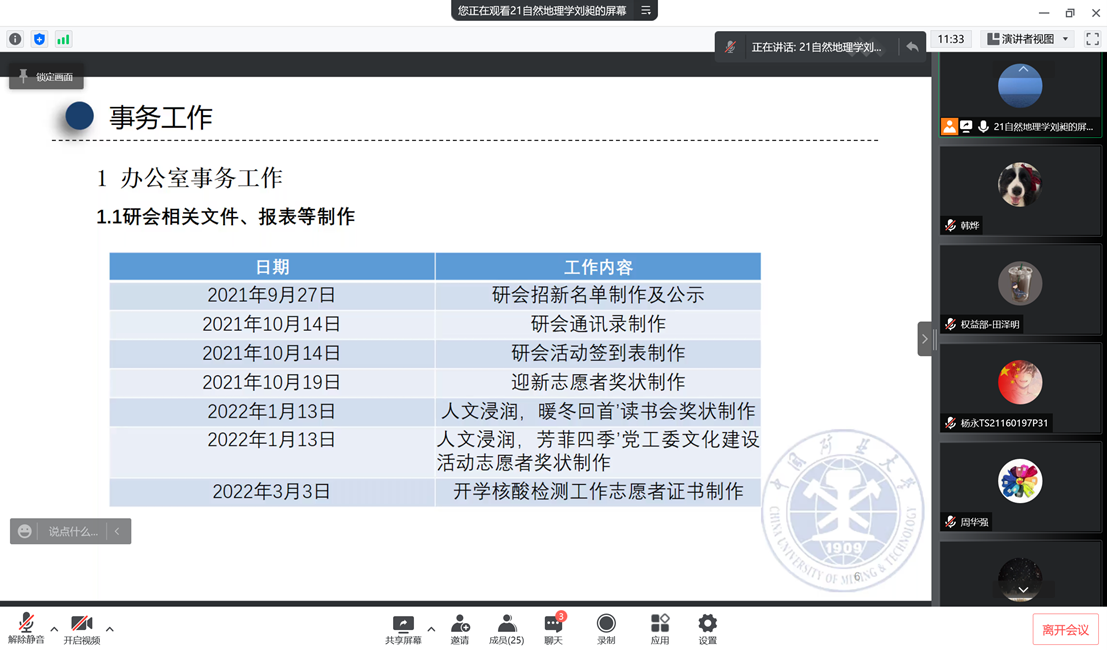
Task: Open the meeting info icon
Action: click(15, 39)
